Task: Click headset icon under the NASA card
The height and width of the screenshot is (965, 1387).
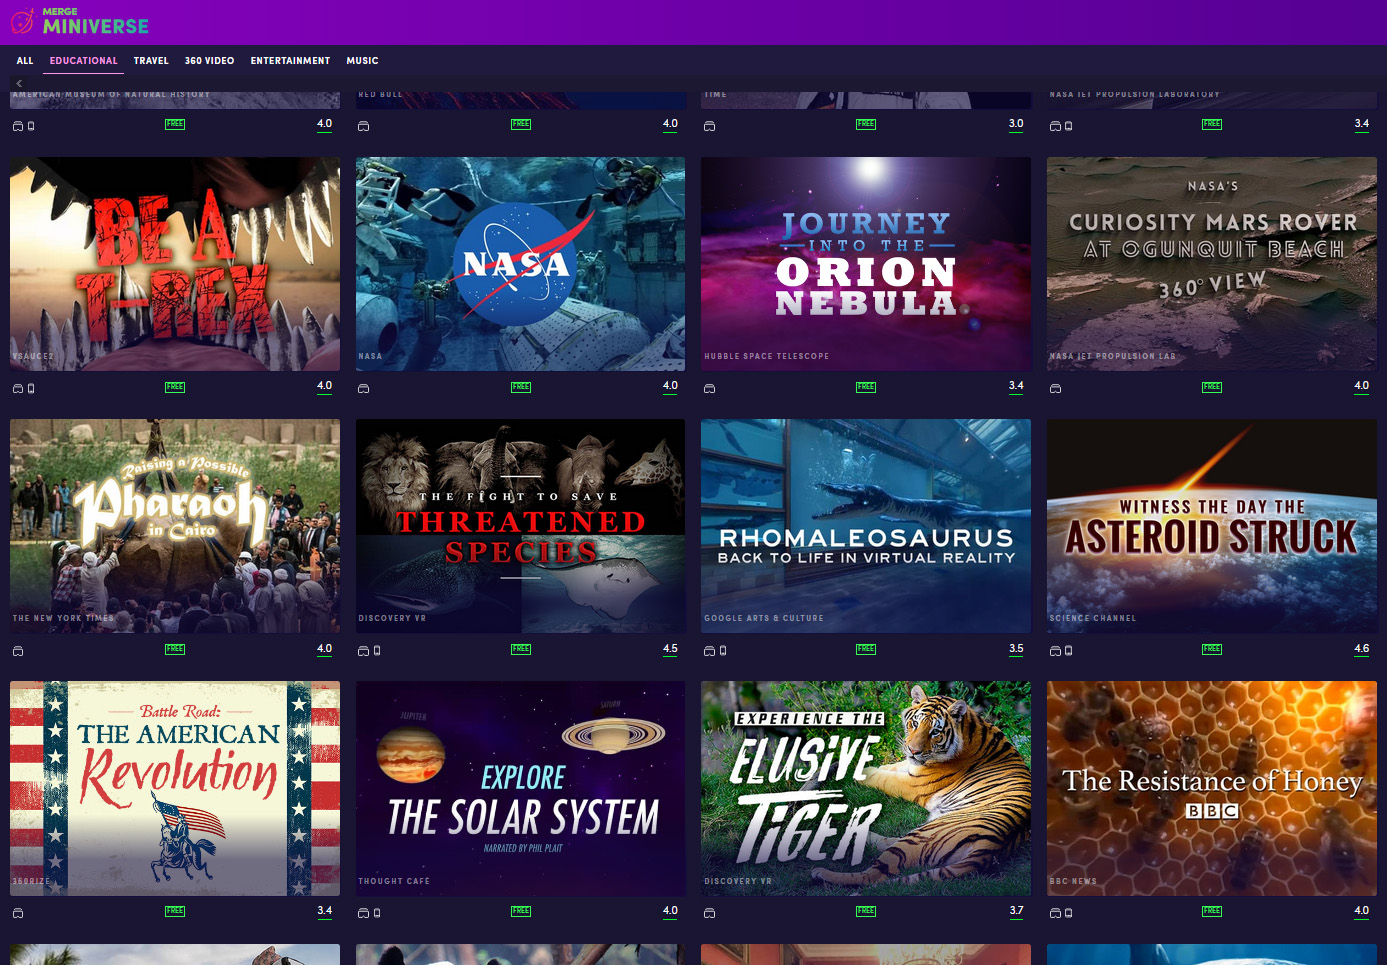Action: [x=363, y=388]
